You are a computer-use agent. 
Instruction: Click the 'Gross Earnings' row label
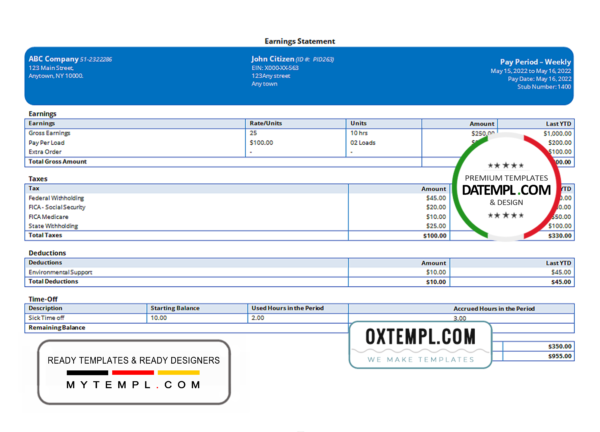pyautogui.click(x=49, y=133)
